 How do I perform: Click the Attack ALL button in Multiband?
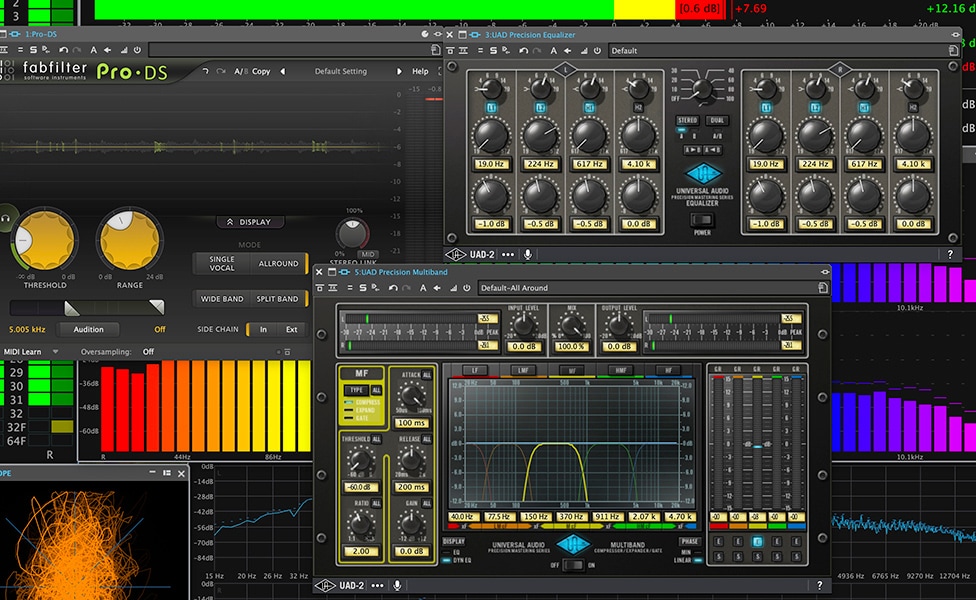(426, 375)
